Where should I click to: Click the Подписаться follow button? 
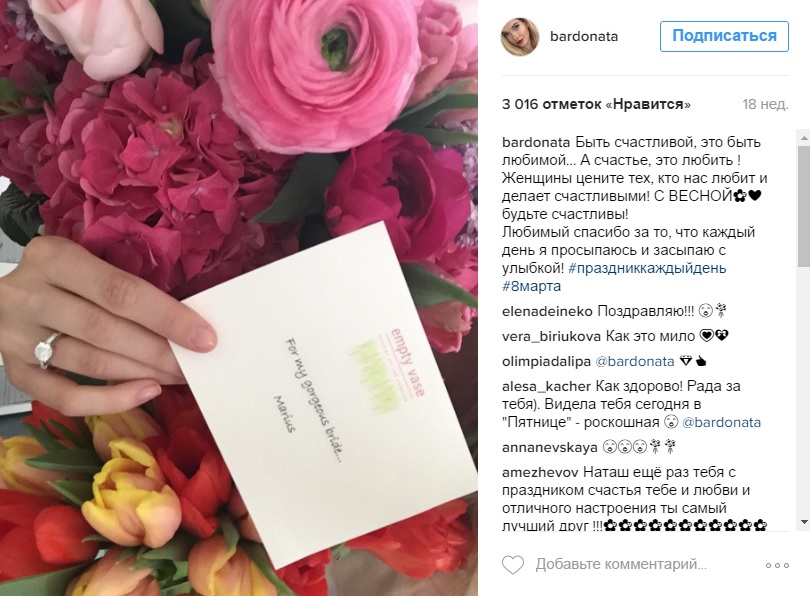point(724,36)
